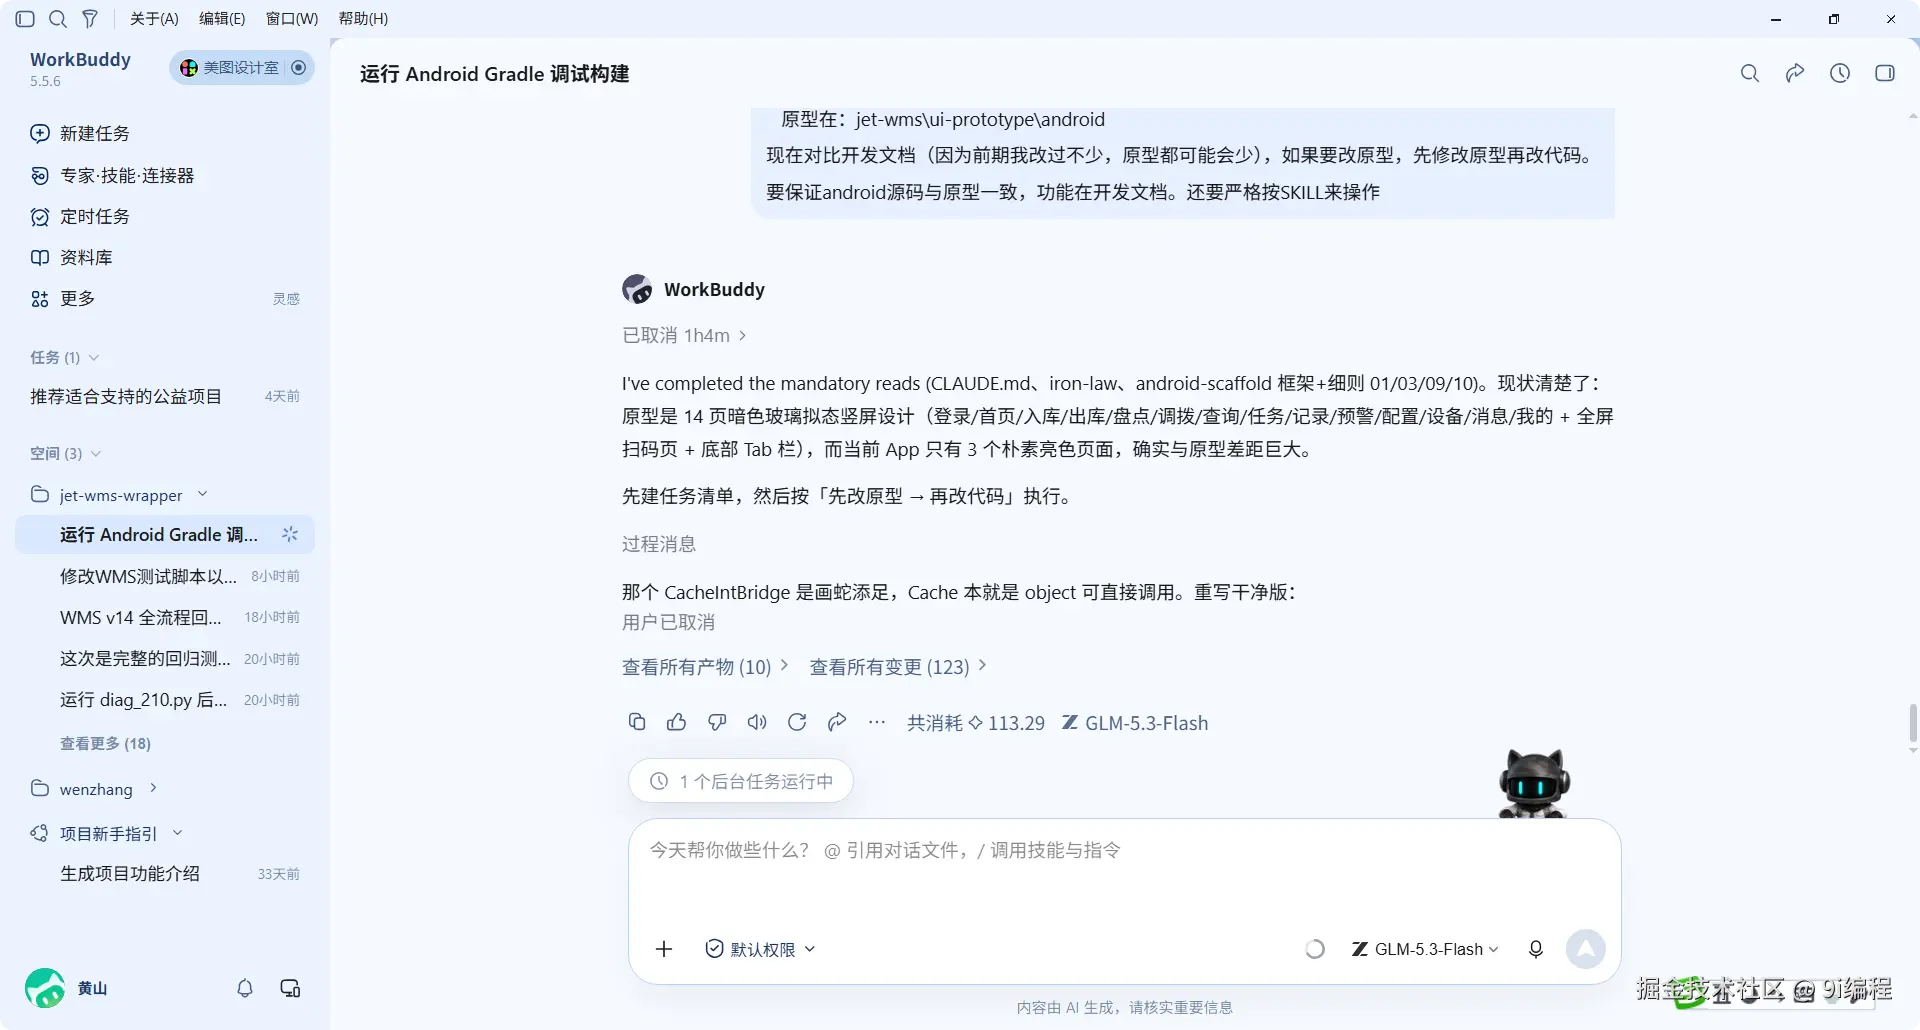
Task: Click GLM-5.3-Flash label under the reply
Action: click(x=1135, y=723)
